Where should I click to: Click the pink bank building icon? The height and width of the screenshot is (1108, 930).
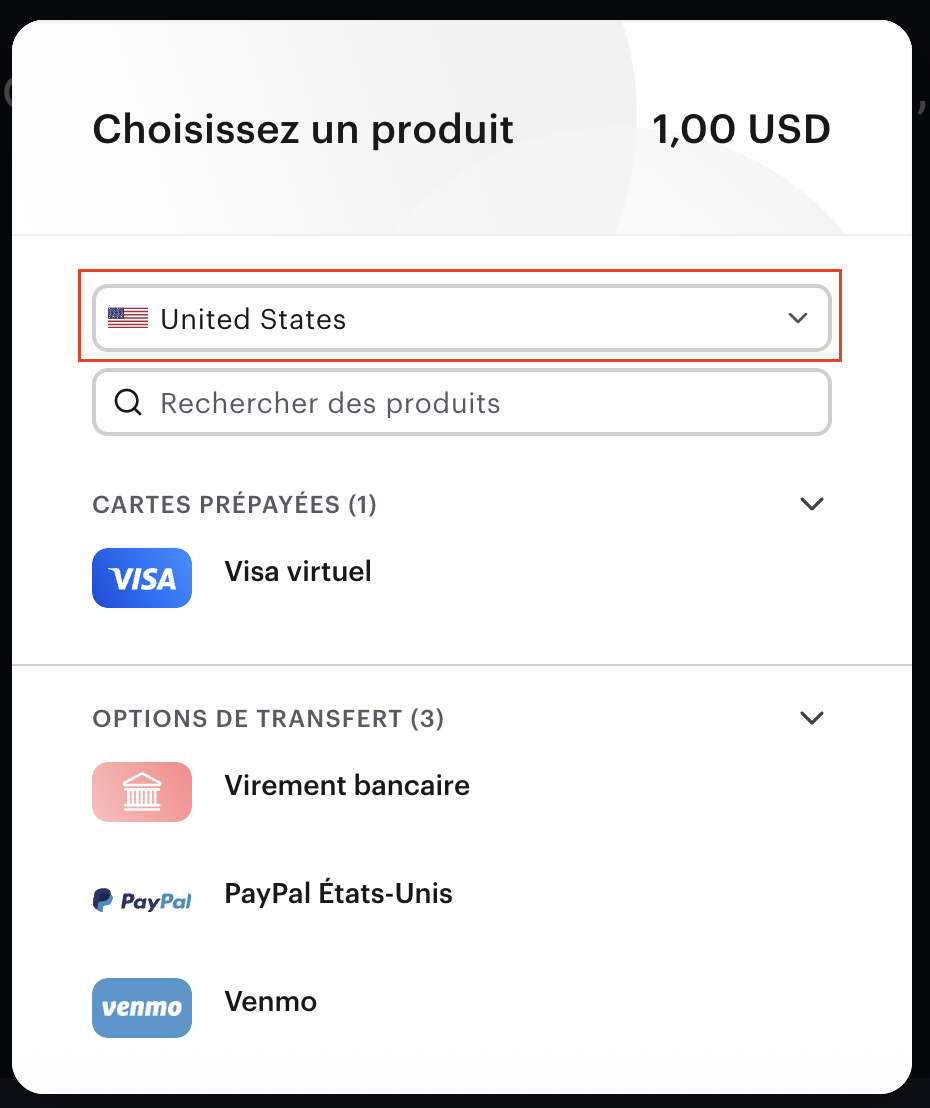click(142, 792)
